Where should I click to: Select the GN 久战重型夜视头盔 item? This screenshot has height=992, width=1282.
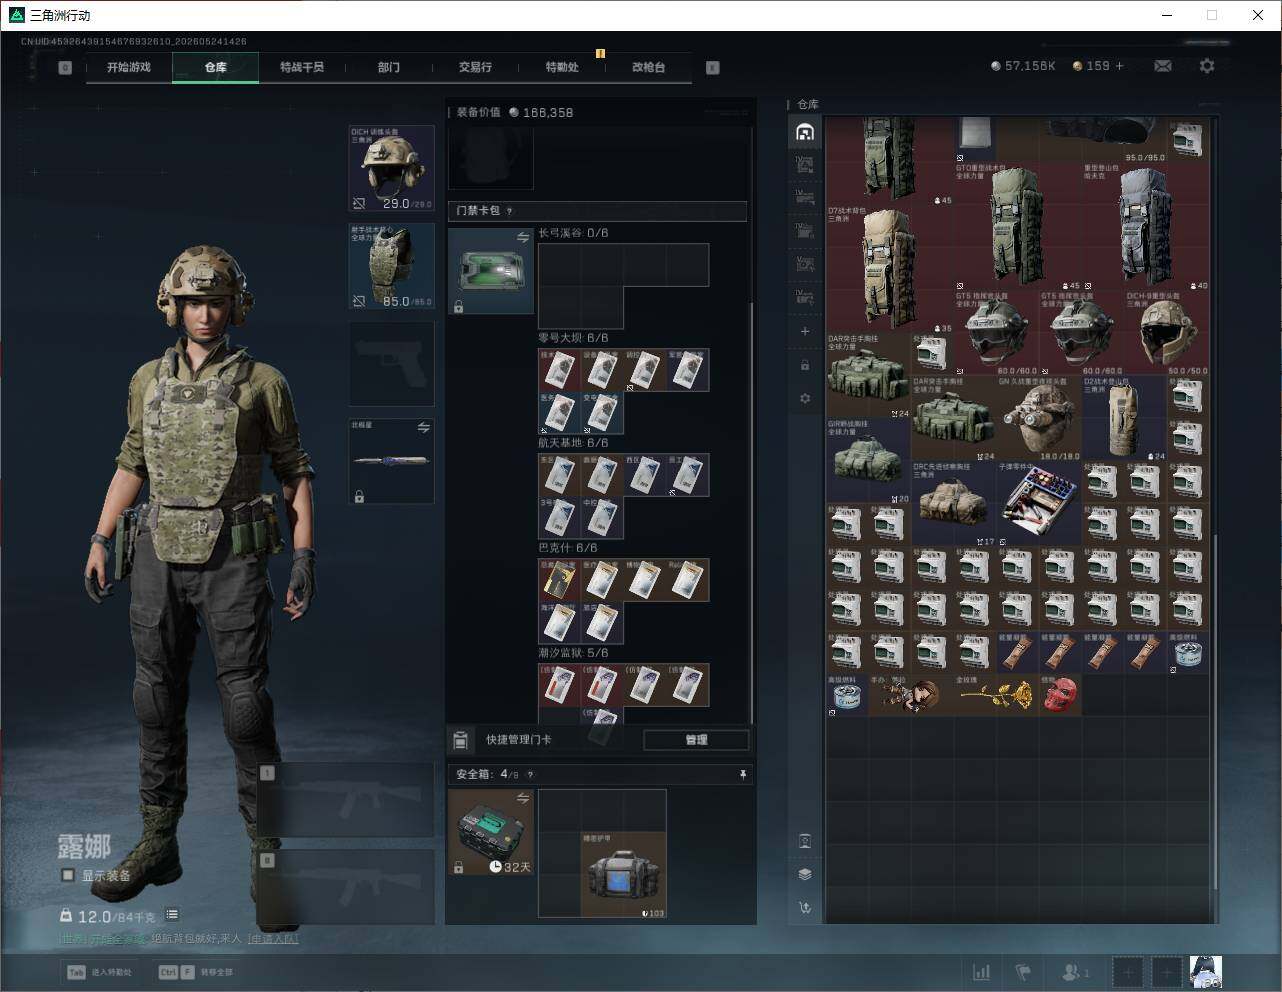(x=1040, y=418)
